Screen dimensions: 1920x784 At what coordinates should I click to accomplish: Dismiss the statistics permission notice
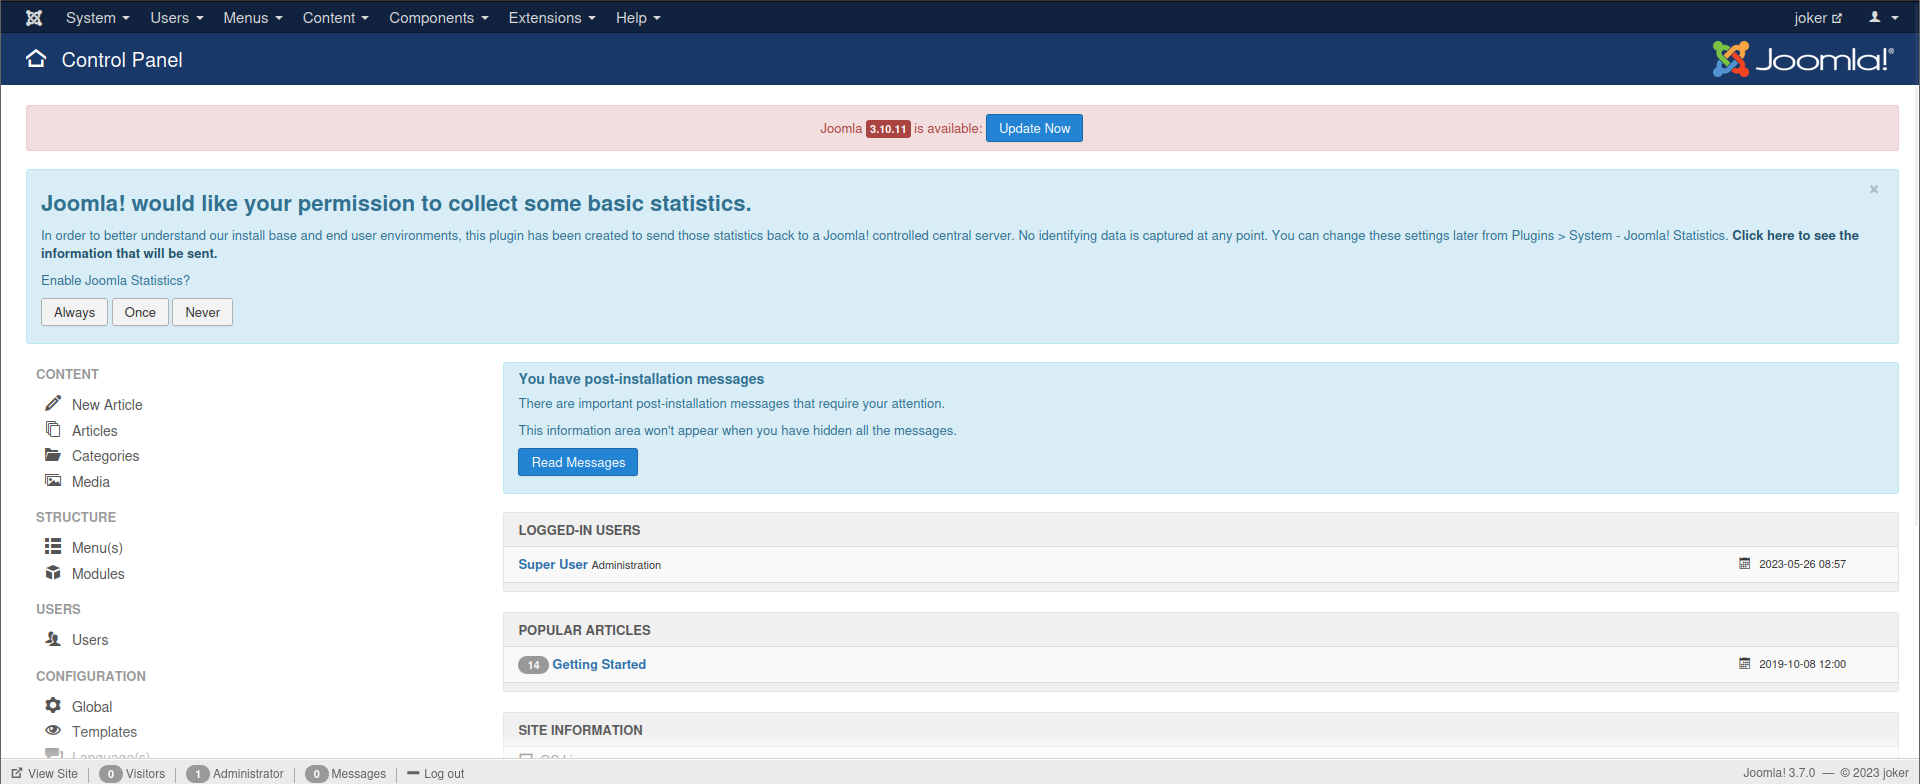[x=1874, y=189]
